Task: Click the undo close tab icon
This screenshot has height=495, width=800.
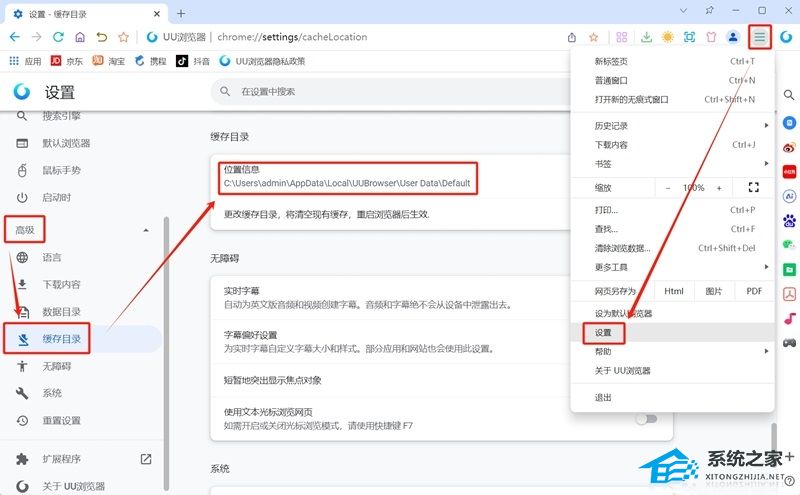Action: tap(102, 37)
